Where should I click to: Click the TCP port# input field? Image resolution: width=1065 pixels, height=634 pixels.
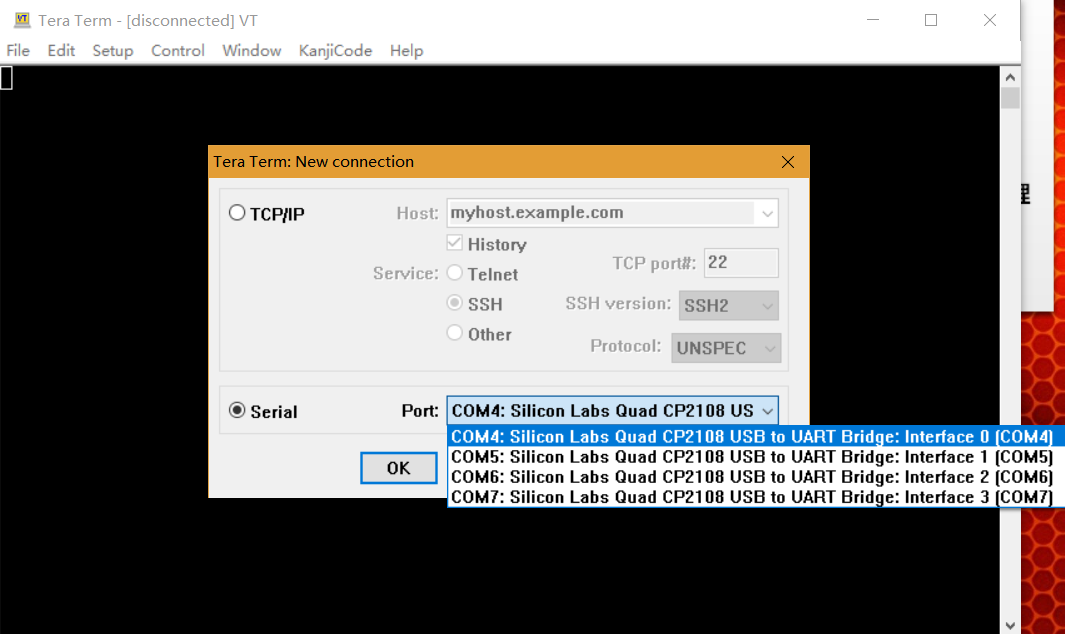[x=740, y=262]
